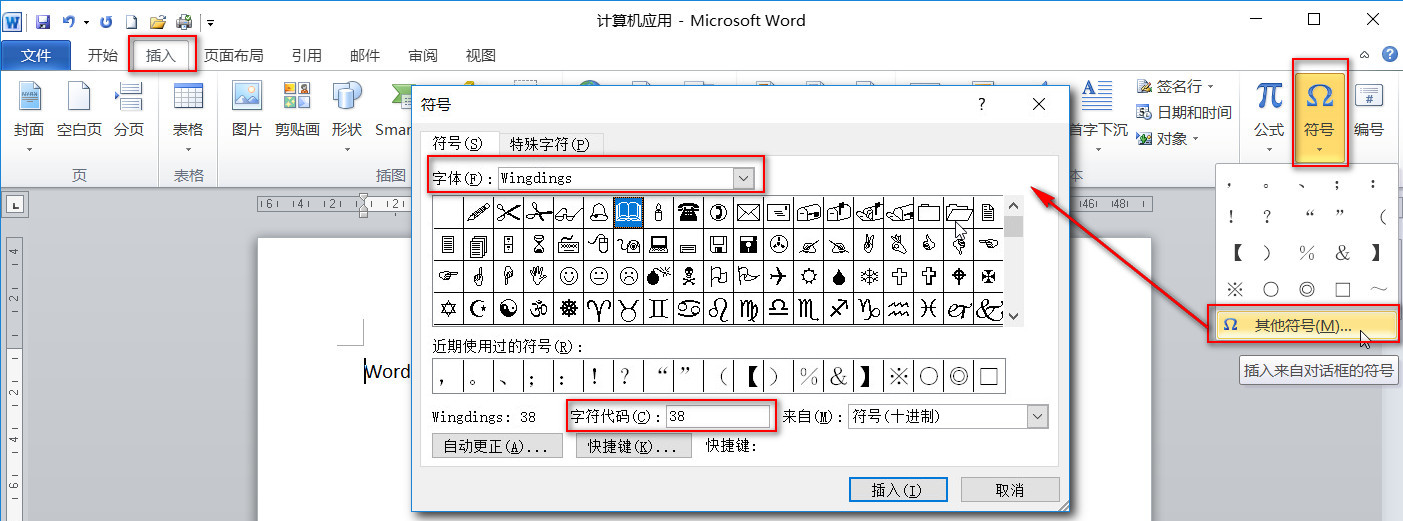Open the 表格 table dropdown
1403x521 pixels.
(188, 118)
